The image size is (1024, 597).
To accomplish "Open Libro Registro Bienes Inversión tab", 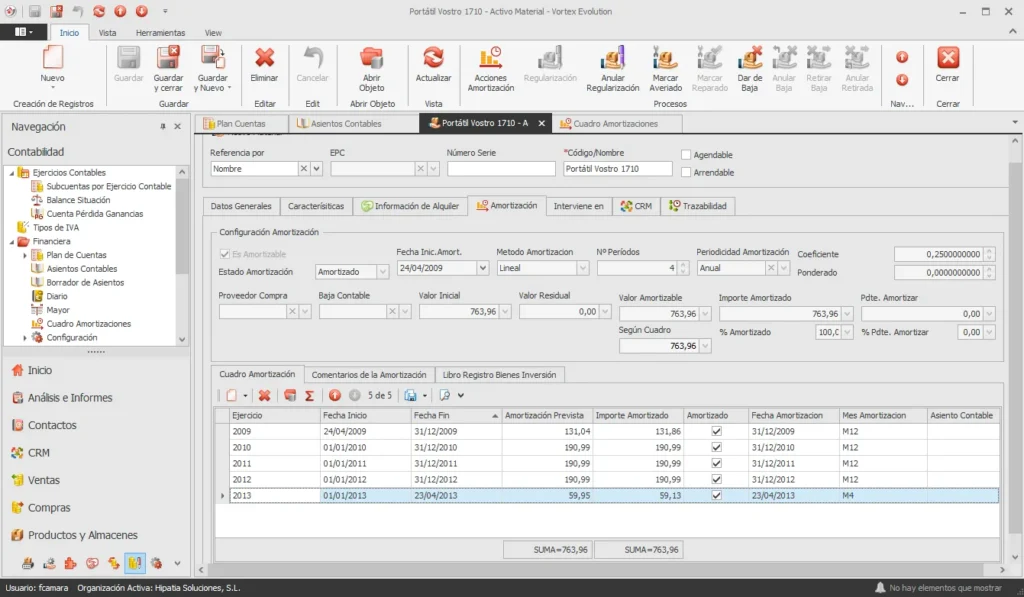I will point(500,375).
